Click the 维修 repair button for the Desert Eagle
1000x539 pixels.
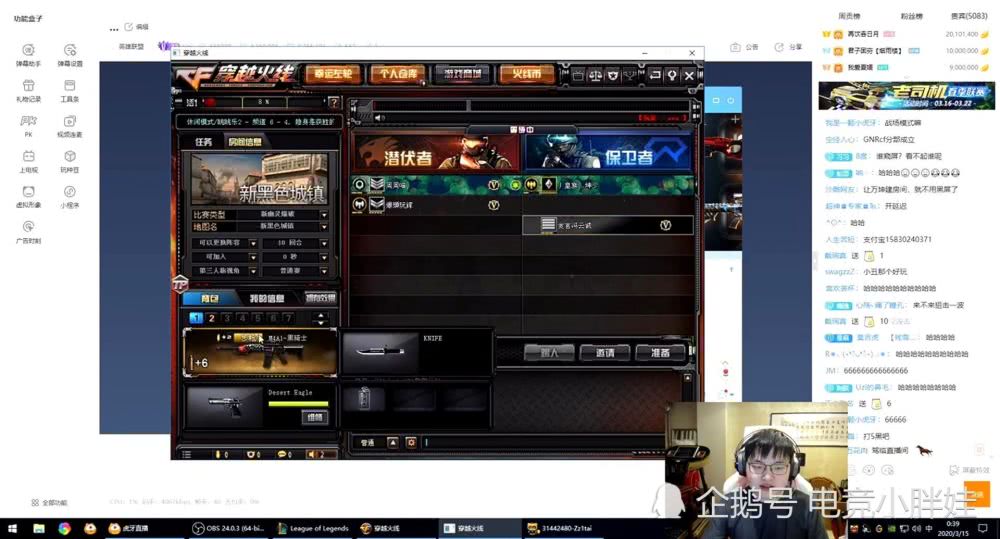point(314,417)
